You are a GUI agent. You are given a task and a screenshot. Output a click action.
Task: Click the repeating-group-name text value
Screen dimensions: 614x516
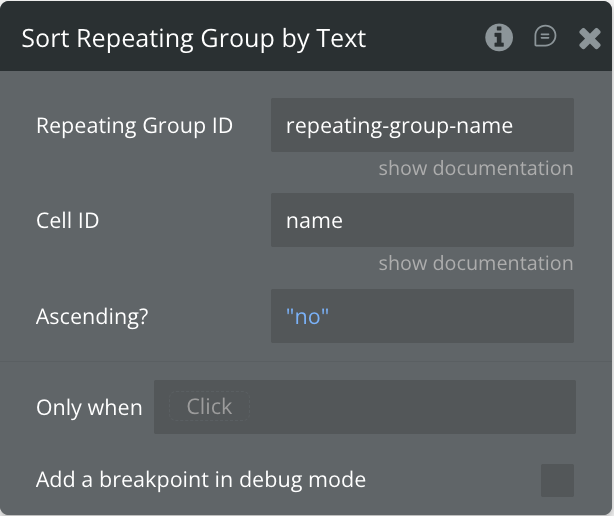(399, 126)
